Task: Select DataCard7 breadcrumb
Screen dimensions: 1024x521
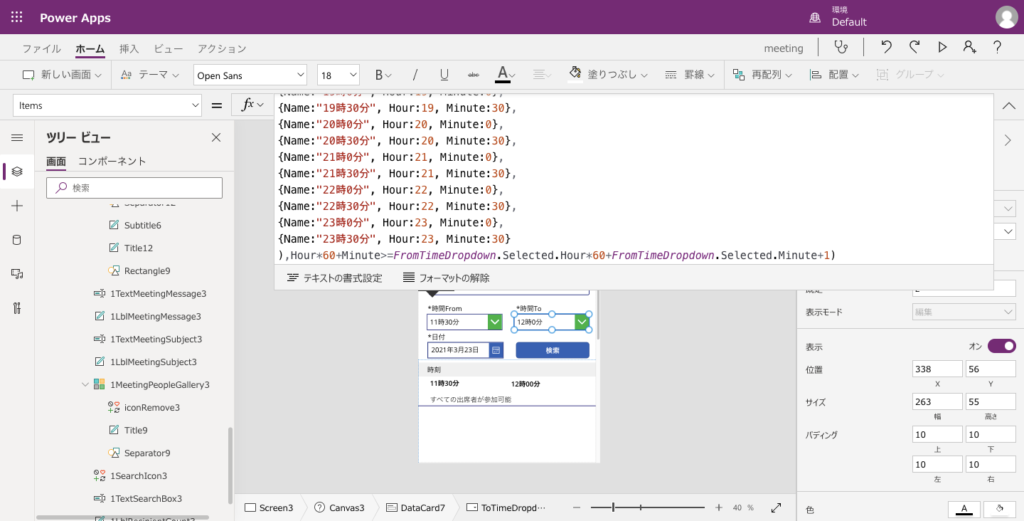Action: coord(415,507)
